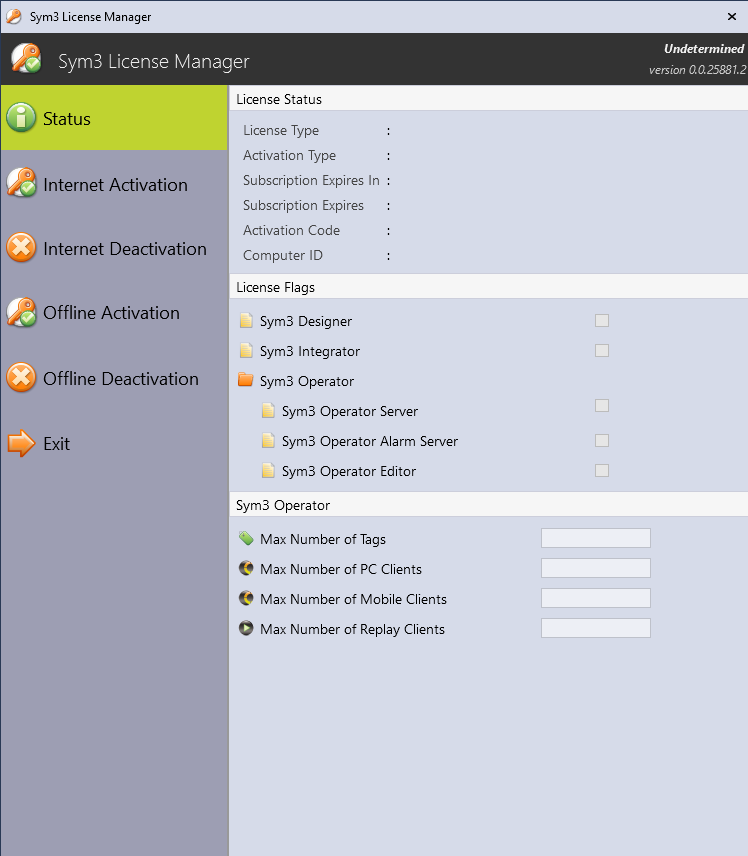748x856 pixels.
Task: Click the Replay Clients play icon
Action: [246, 628]
